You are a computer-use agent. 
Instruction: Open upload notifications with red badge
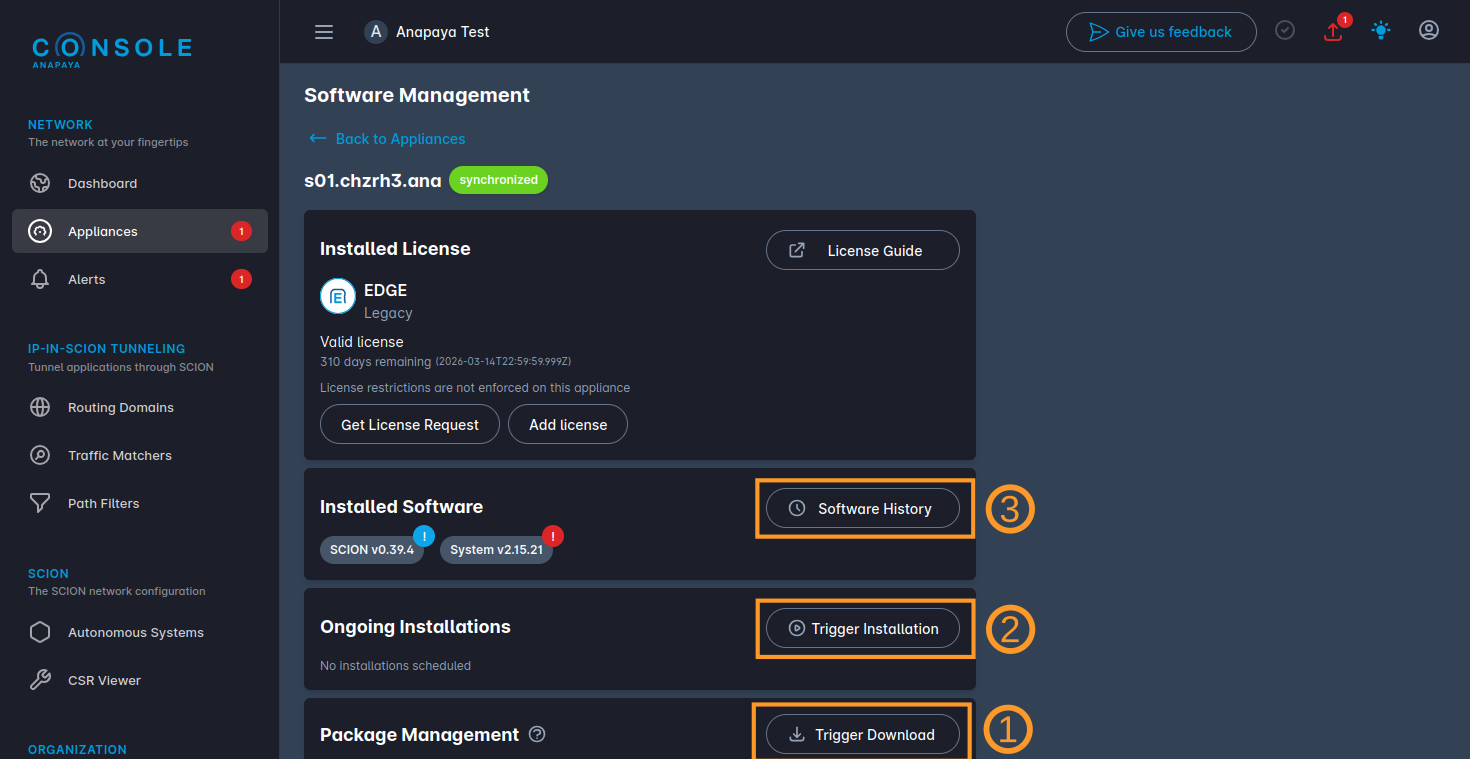coord(1333,32)
